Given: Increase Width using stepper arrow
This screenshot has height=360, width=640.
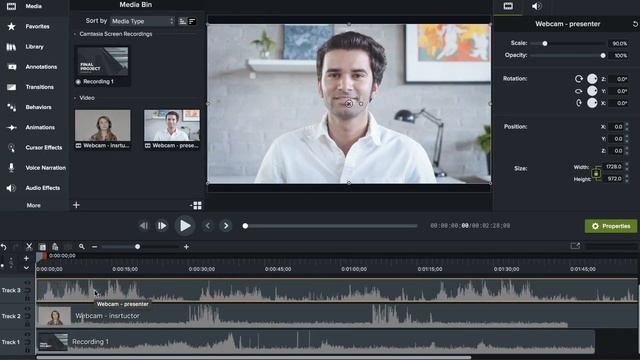Looking at the screenshot, I should [627, 164].
